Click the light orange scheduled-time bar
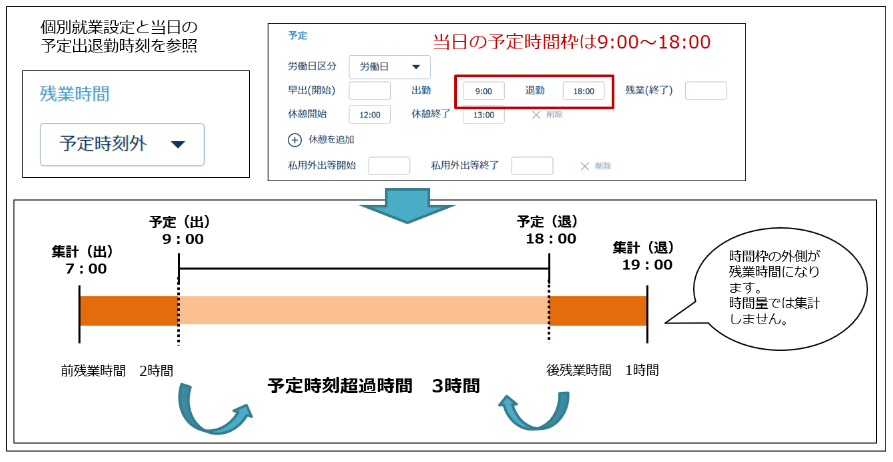Viewport: 893px width, 462px height. [364, 311]
